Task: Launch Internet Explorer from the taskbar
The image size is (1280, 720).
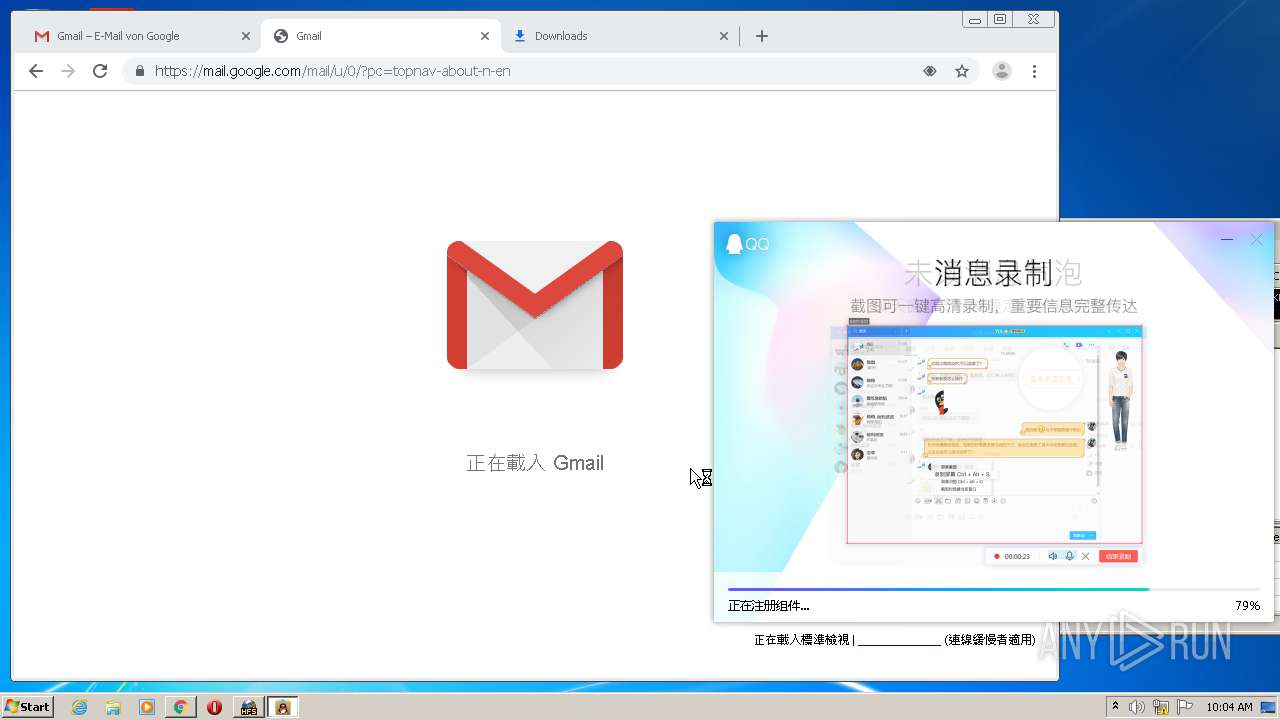Action: point(80,707)
